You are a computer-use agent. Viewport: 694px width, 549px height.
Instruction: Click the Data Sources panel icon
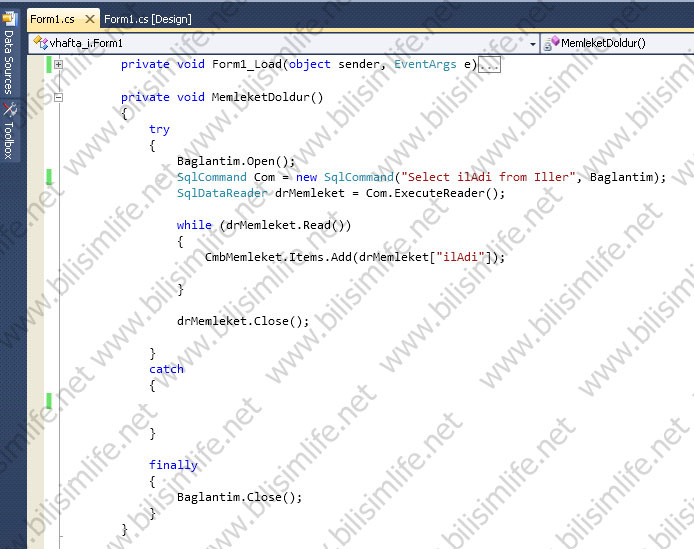coord(9,19)
